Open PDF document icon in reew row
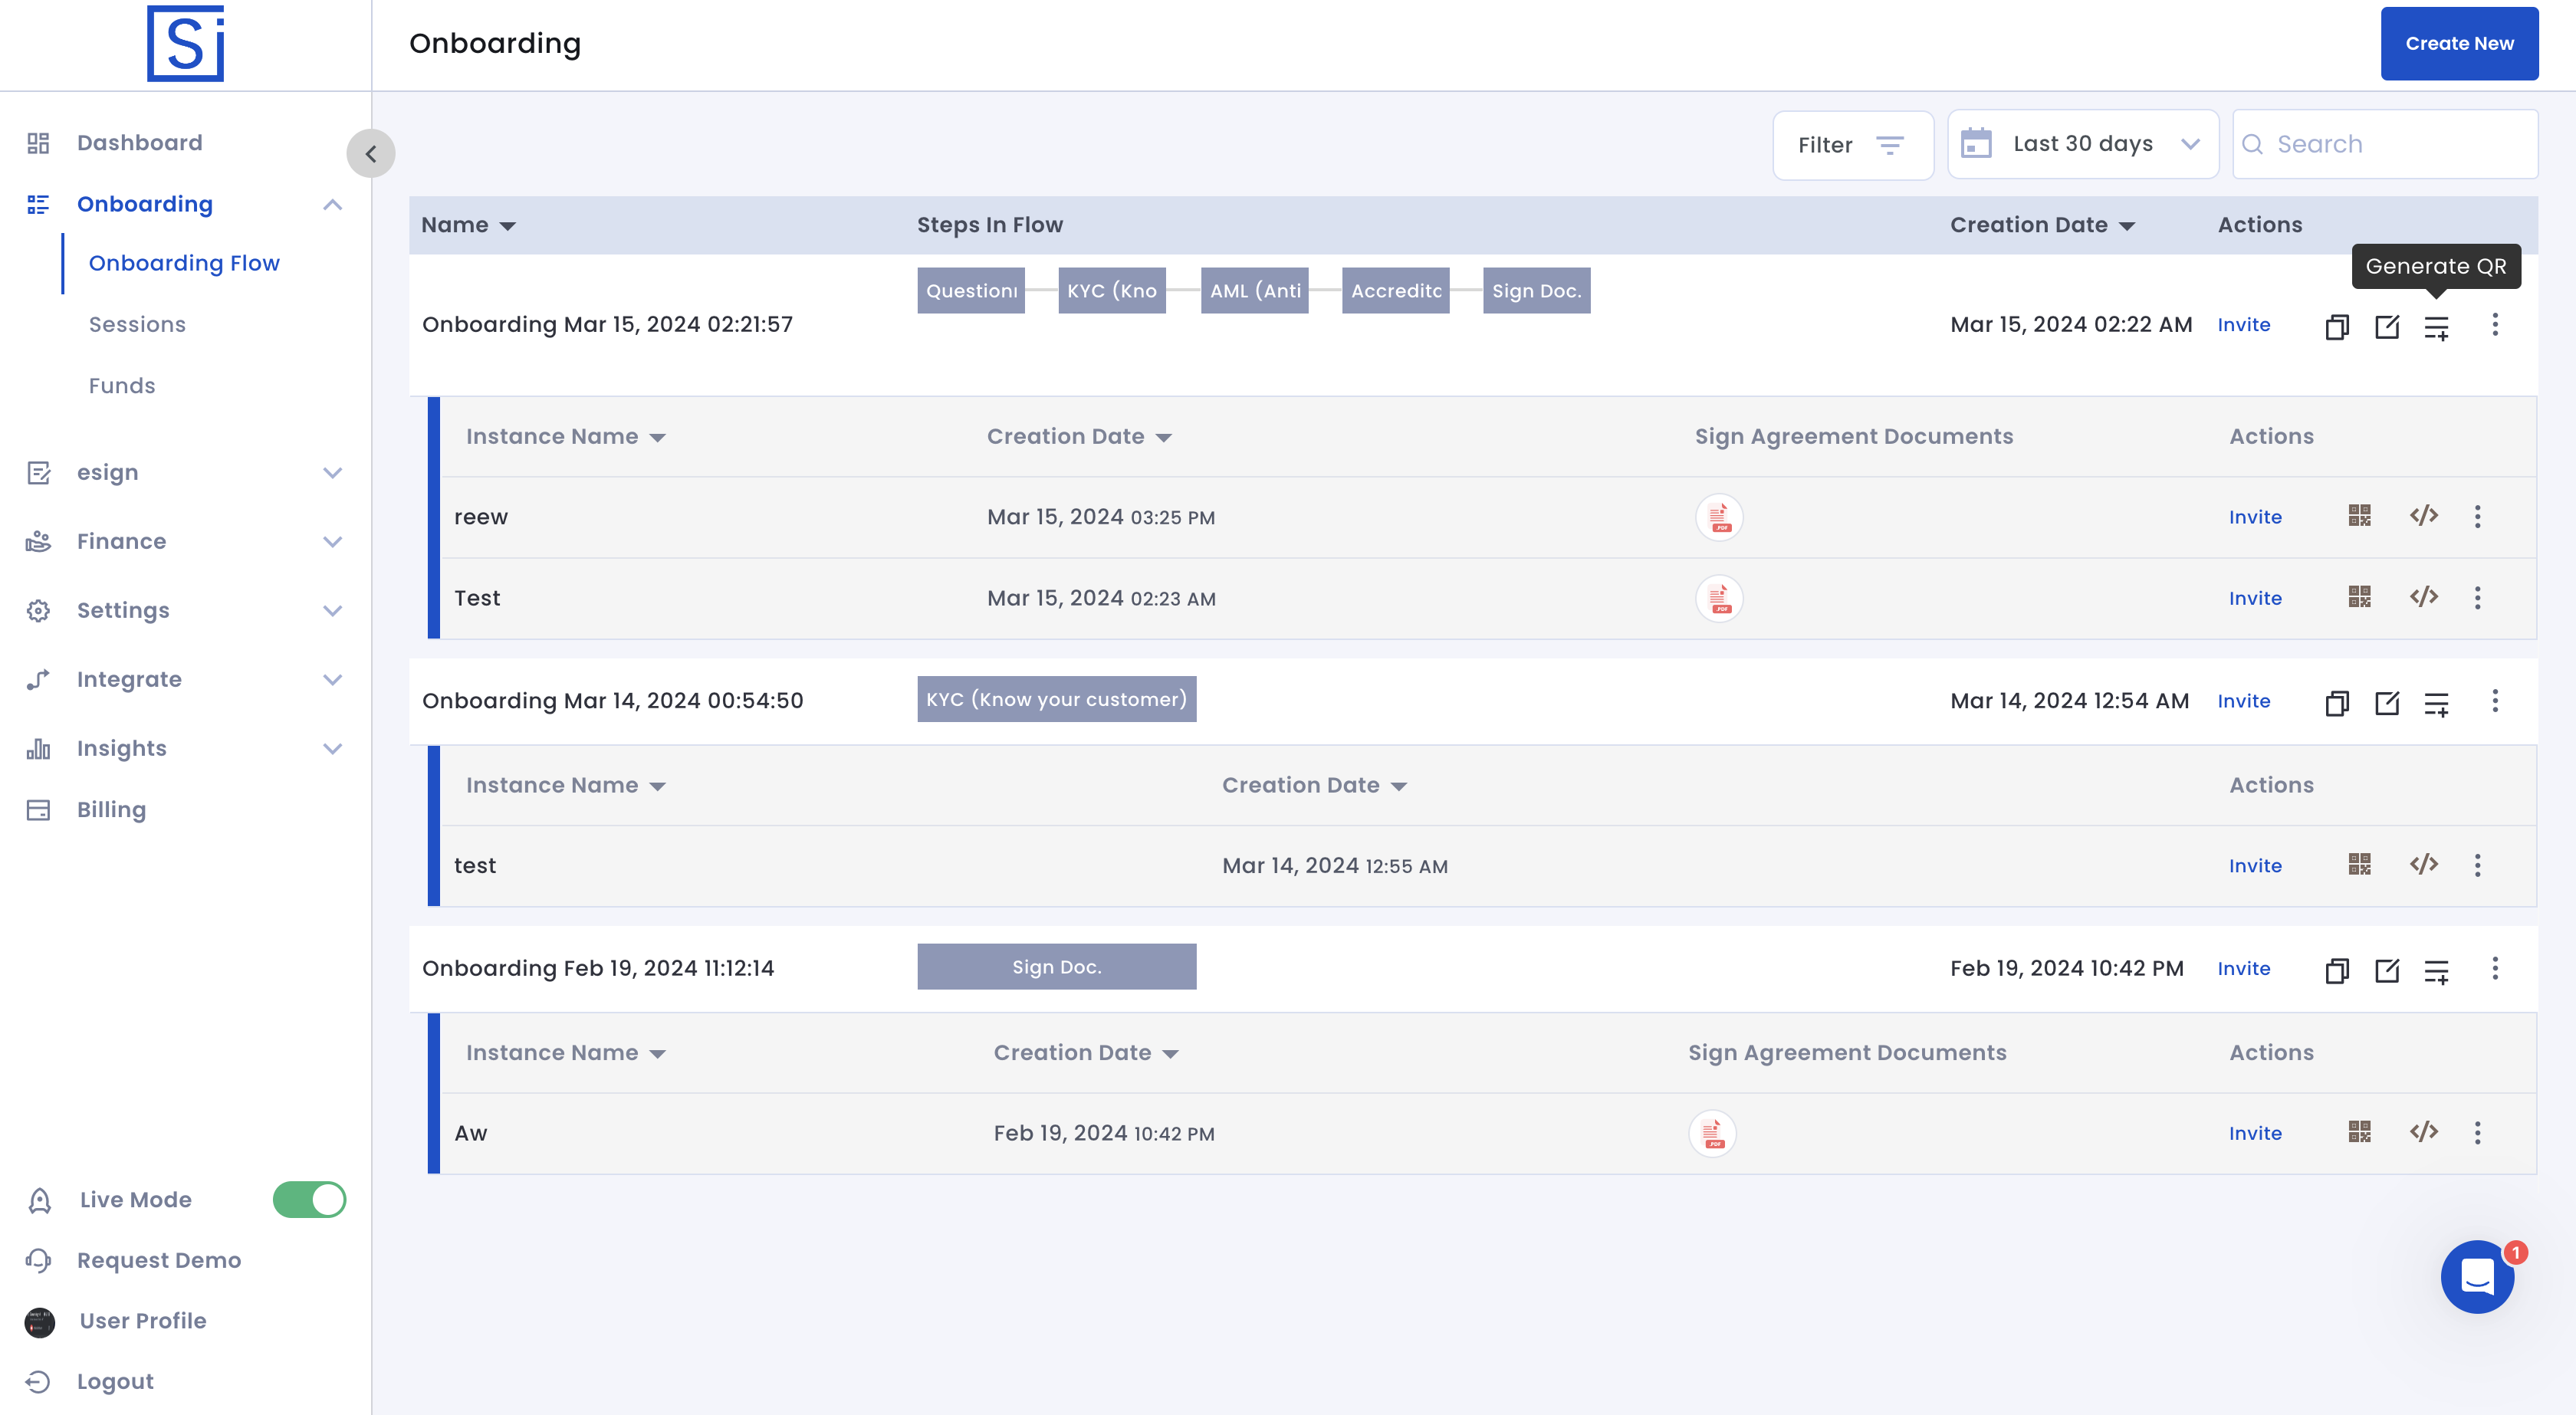 click(x=1718, y=517)
